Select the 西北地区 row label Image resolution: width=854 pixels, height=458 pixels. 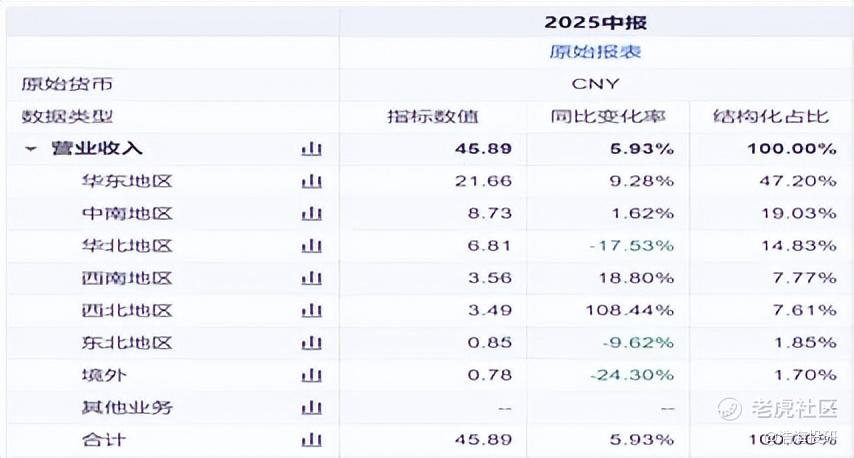click(127, 310)
